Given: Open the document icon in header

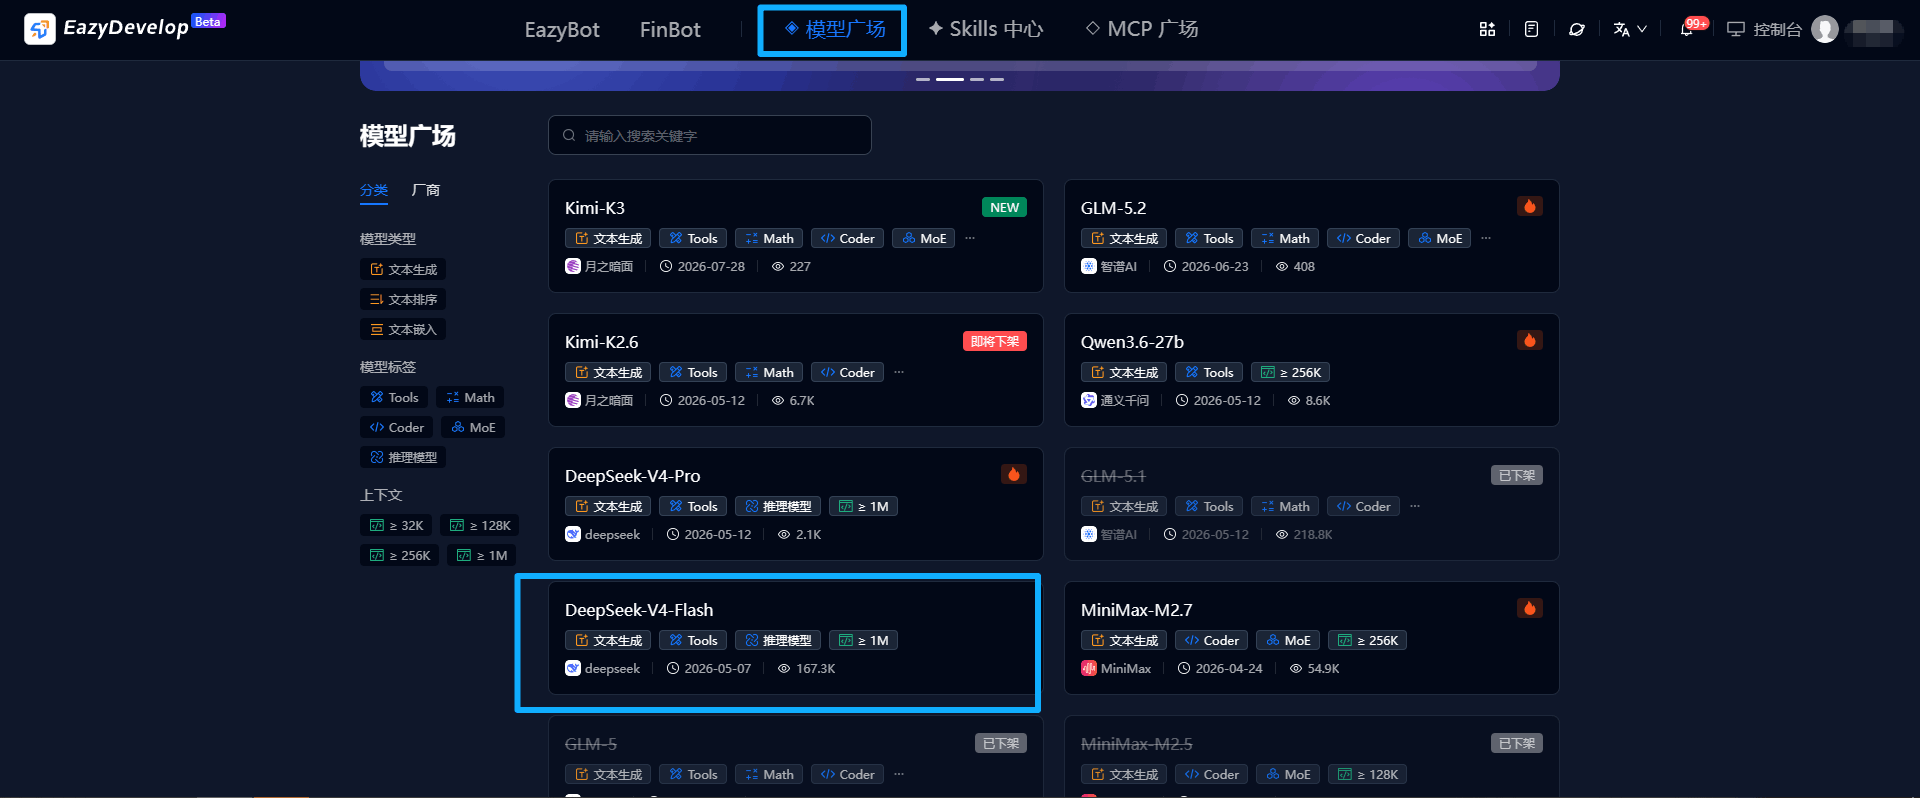Looking at the screenshot, I should [x=1531, y=29].
